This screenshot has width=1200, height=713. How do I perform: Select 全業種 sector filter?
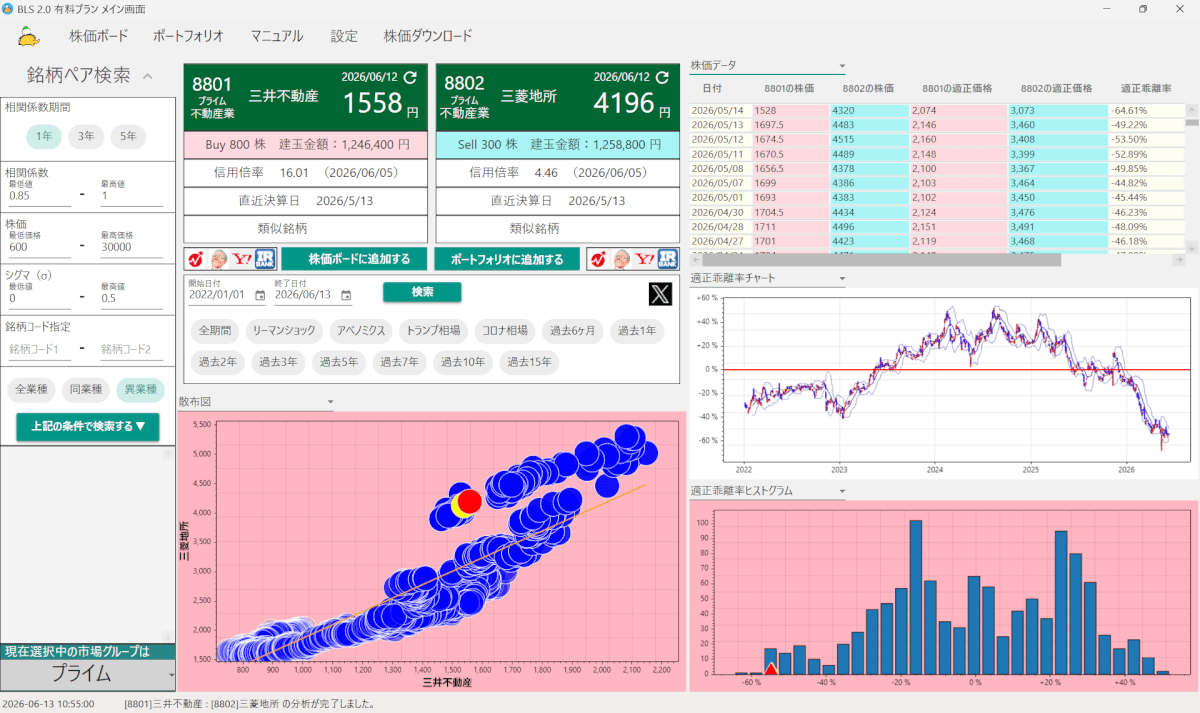click(31, 389)
